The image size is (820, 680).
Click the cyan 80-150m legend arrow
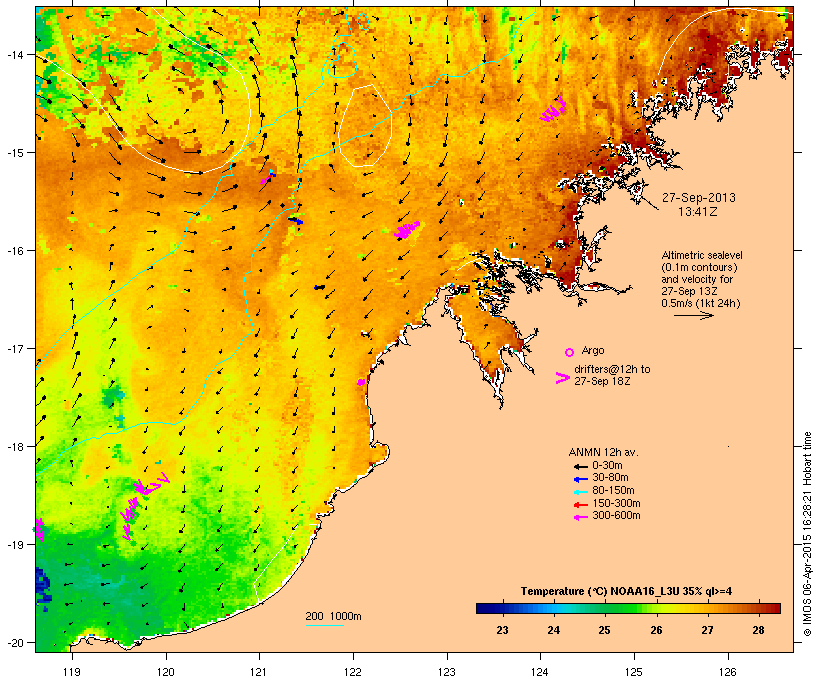(x=580, y=492)
